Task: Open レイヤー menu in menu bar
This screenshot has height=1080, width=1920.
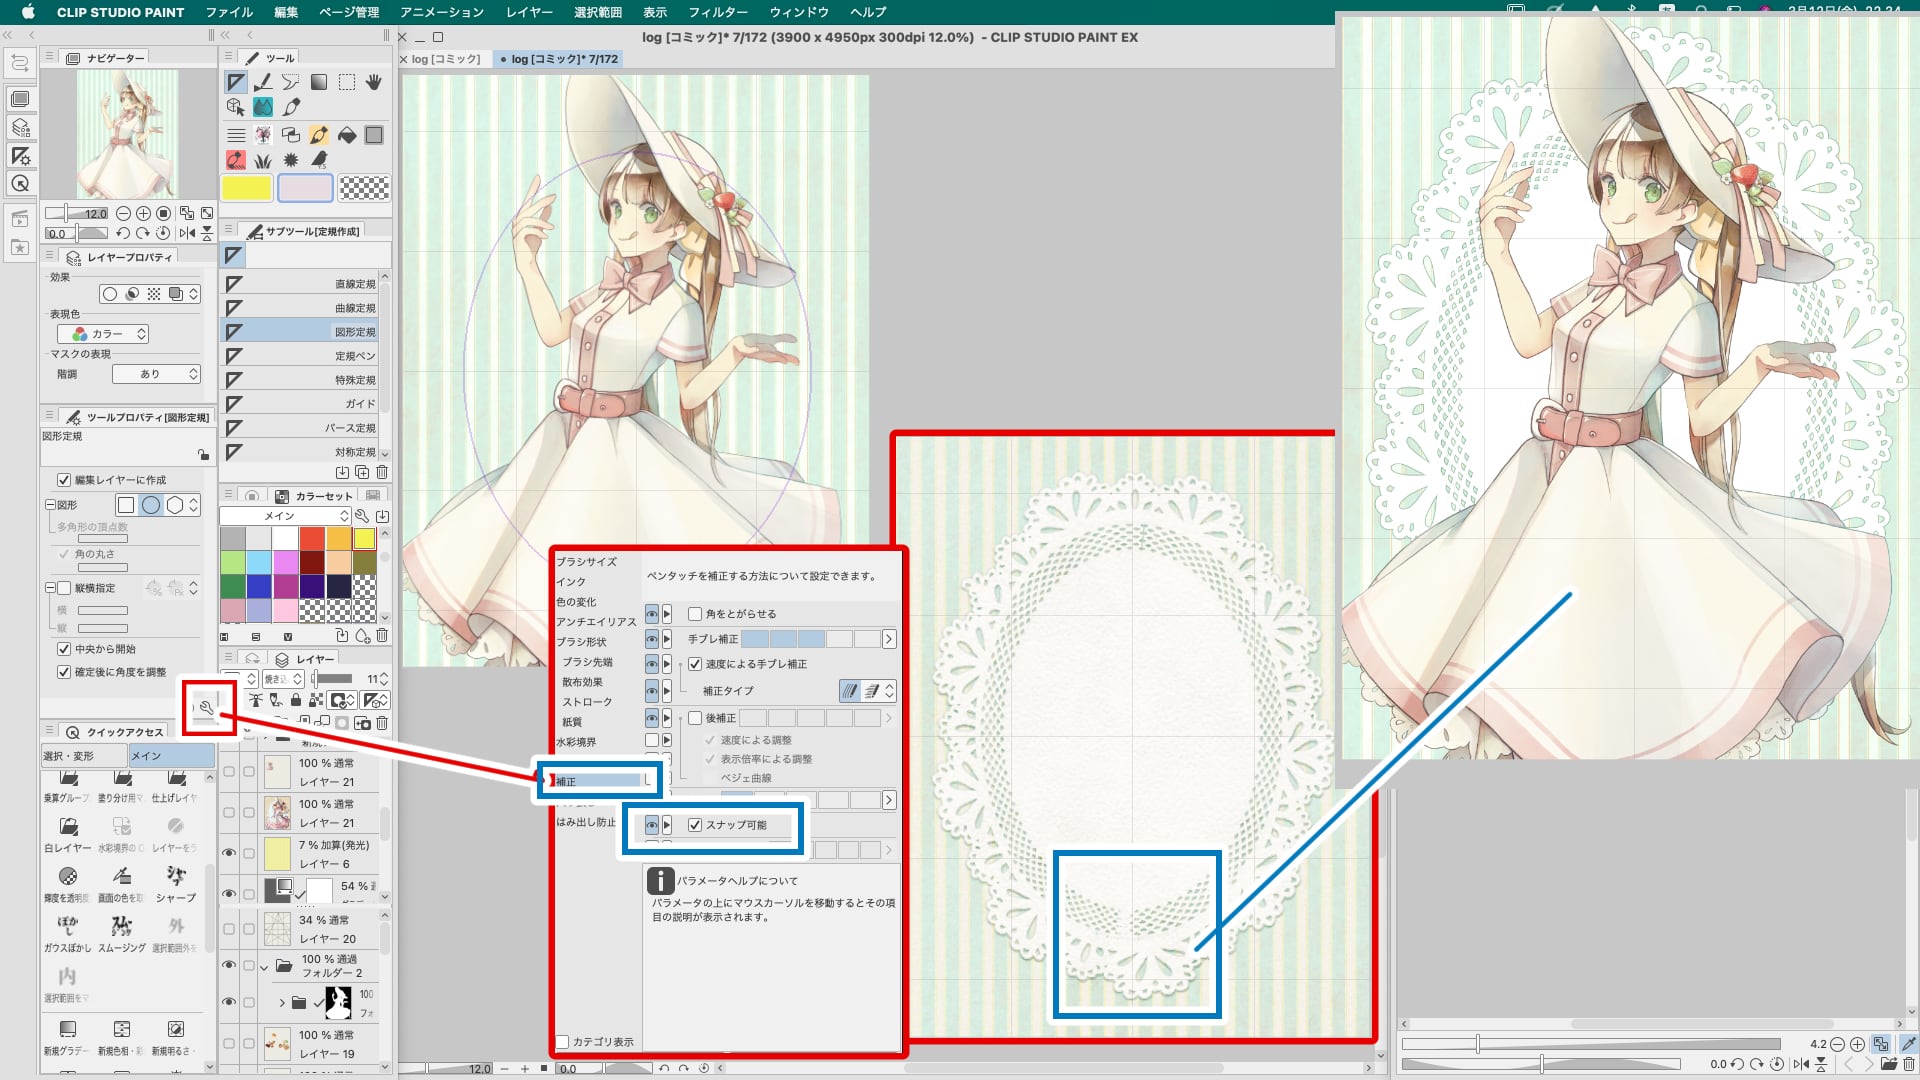Action: point(529,12)
